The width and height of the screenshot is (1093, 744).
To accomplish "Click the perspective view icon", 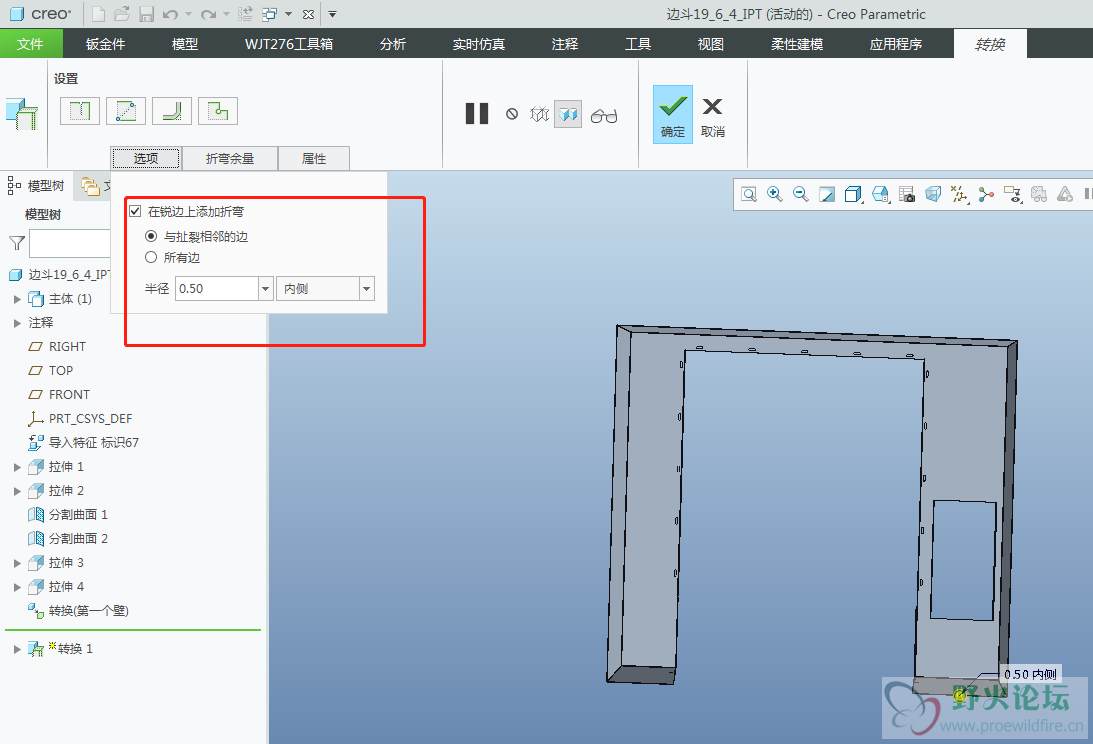I will [933, 194].
